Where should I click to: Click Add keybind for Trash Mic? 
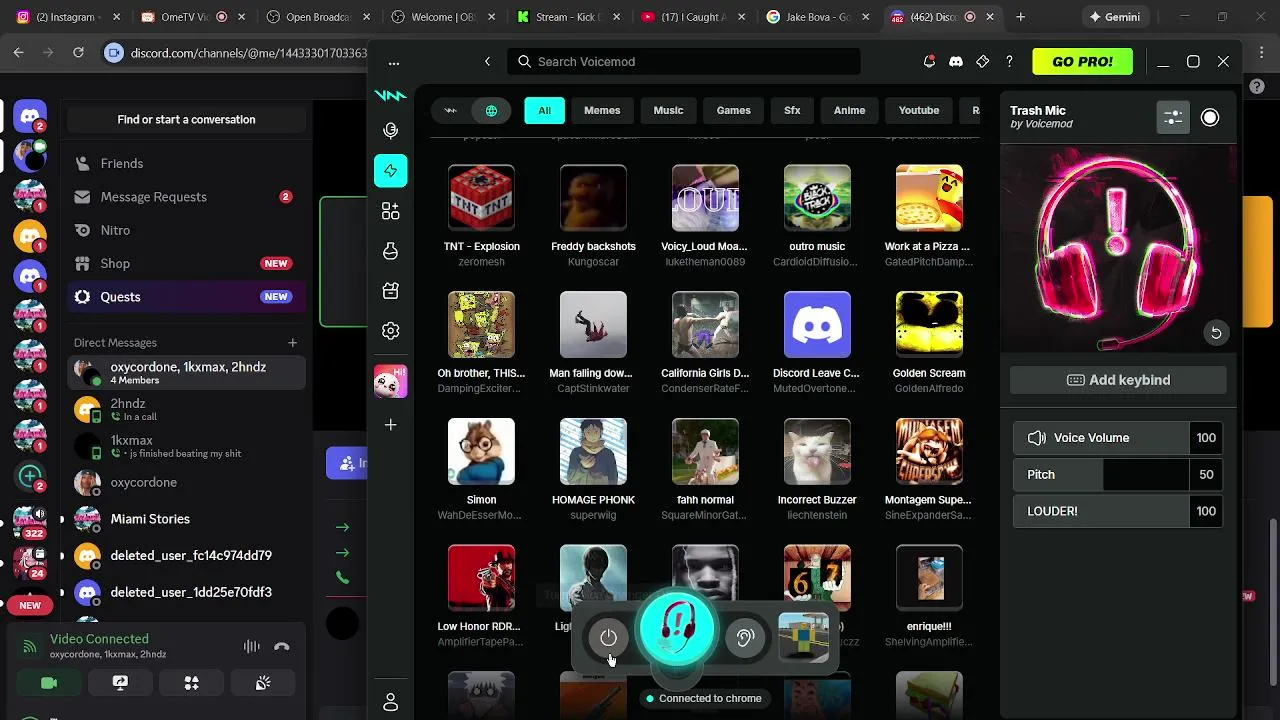pyautogui.click(x=1118, y=380)
